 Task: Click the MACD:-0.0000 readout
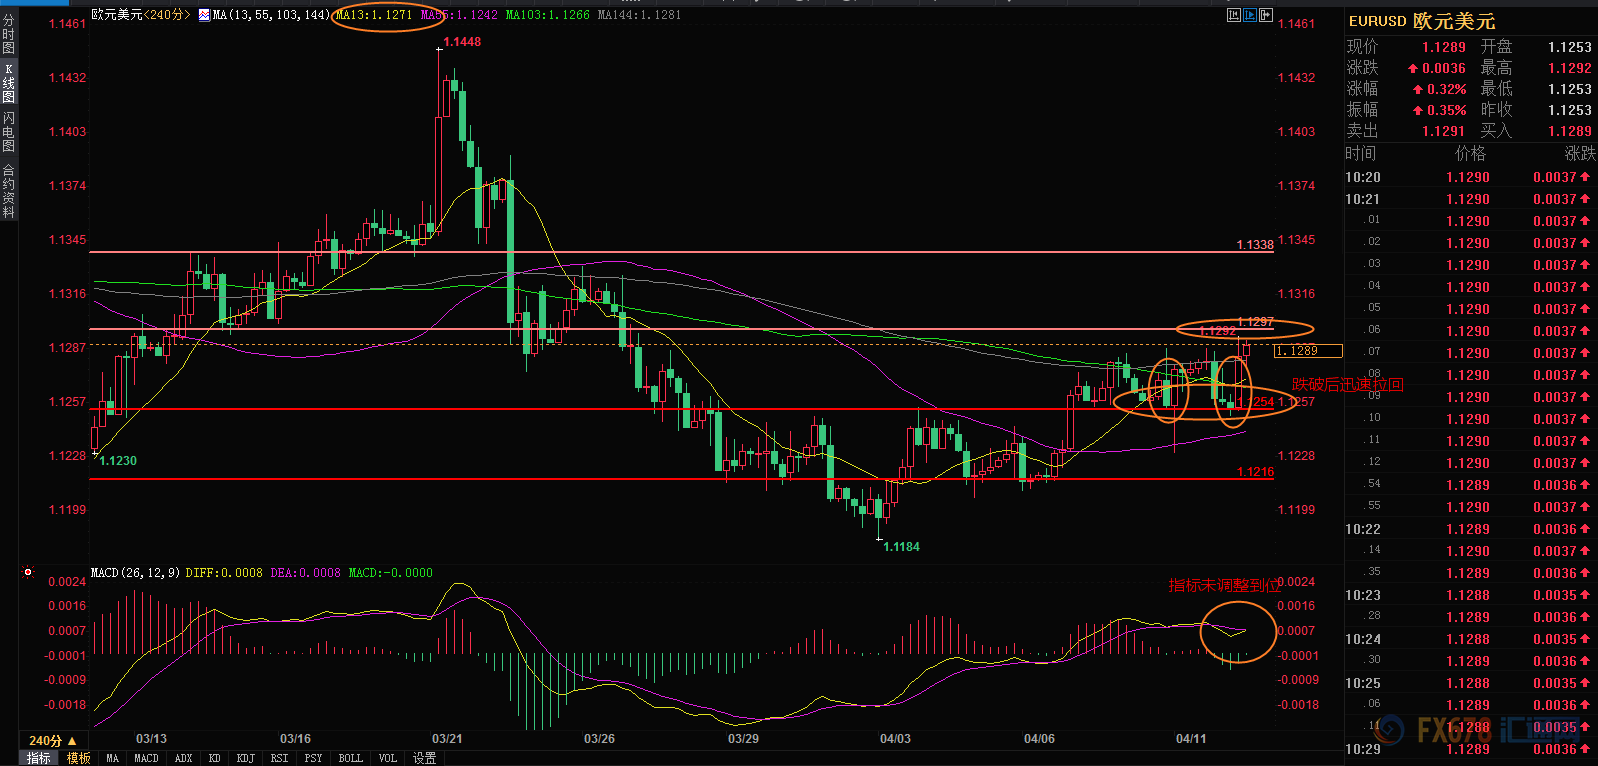click(390, 573)
